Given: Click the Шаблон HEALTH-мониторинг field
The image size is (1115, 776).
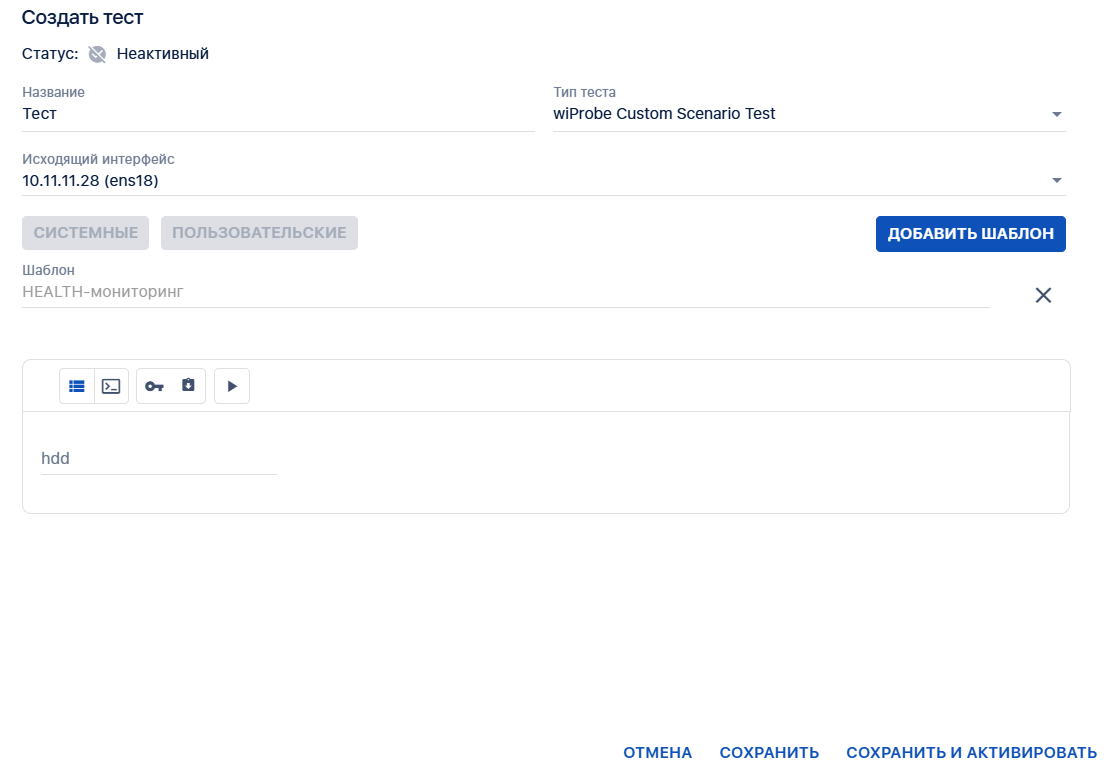Looking at the screenshot, I should (505, 292).
